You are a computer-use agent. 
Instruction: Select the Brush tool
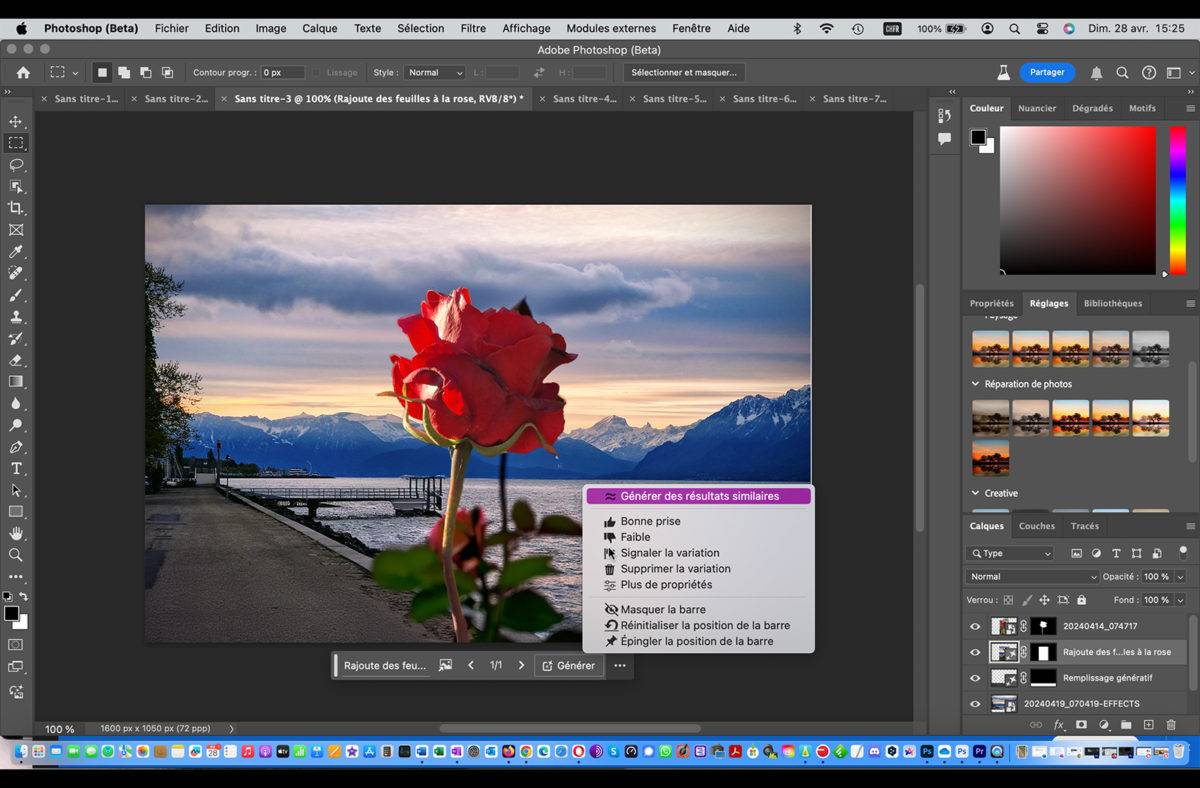click(15, 295)
